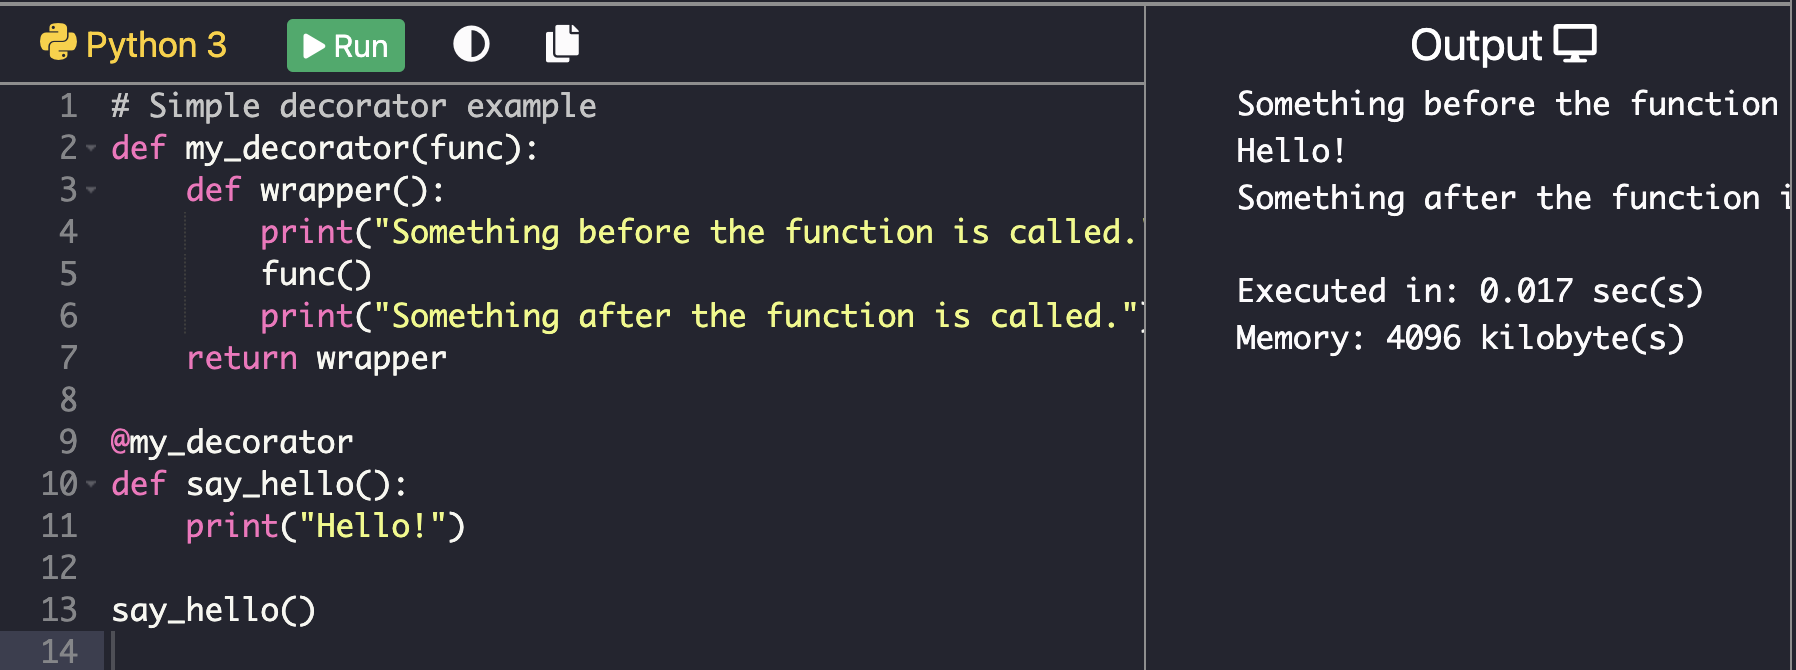Screen dimensions: 1796x670
Task: Click the return wrapper statement
Action: pos(316,358)
